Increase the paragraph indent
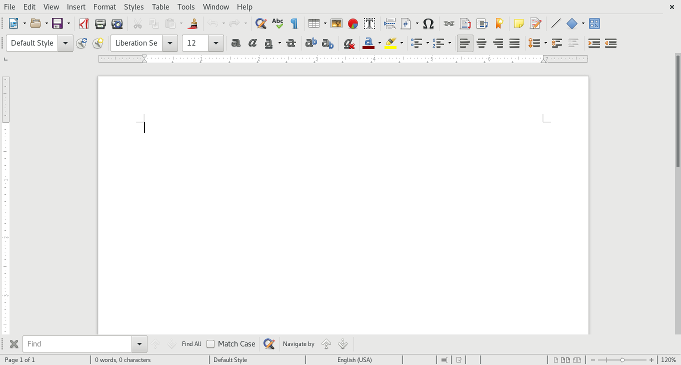Viewport: 681px width, 365px height. (x=594, y=43)
